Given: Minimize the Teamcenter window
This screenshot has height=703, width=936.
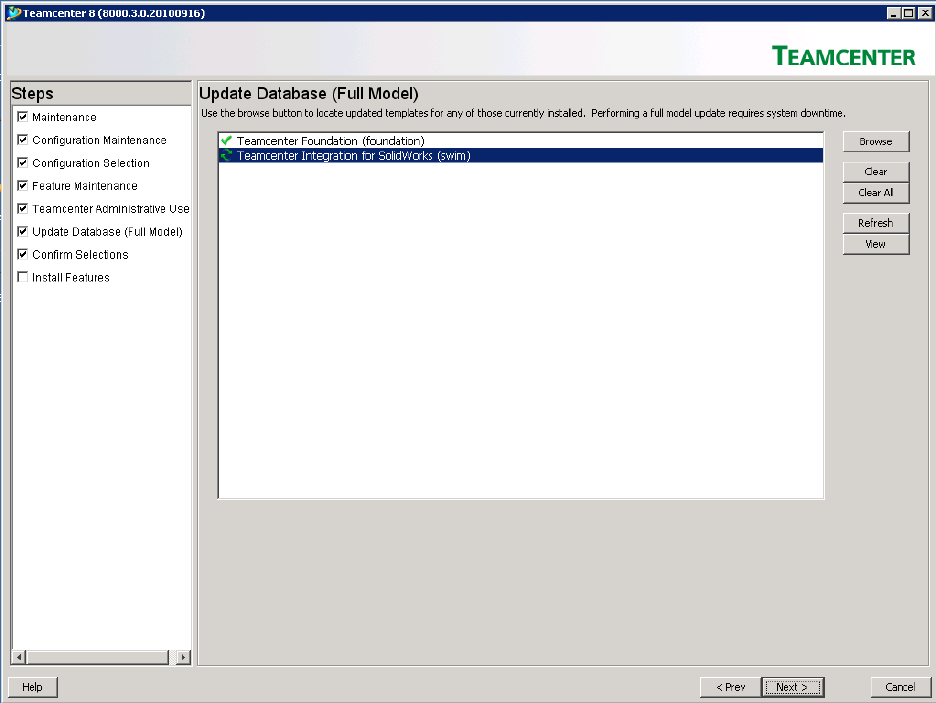Looking at the screenshot, I should coord(894,13).
